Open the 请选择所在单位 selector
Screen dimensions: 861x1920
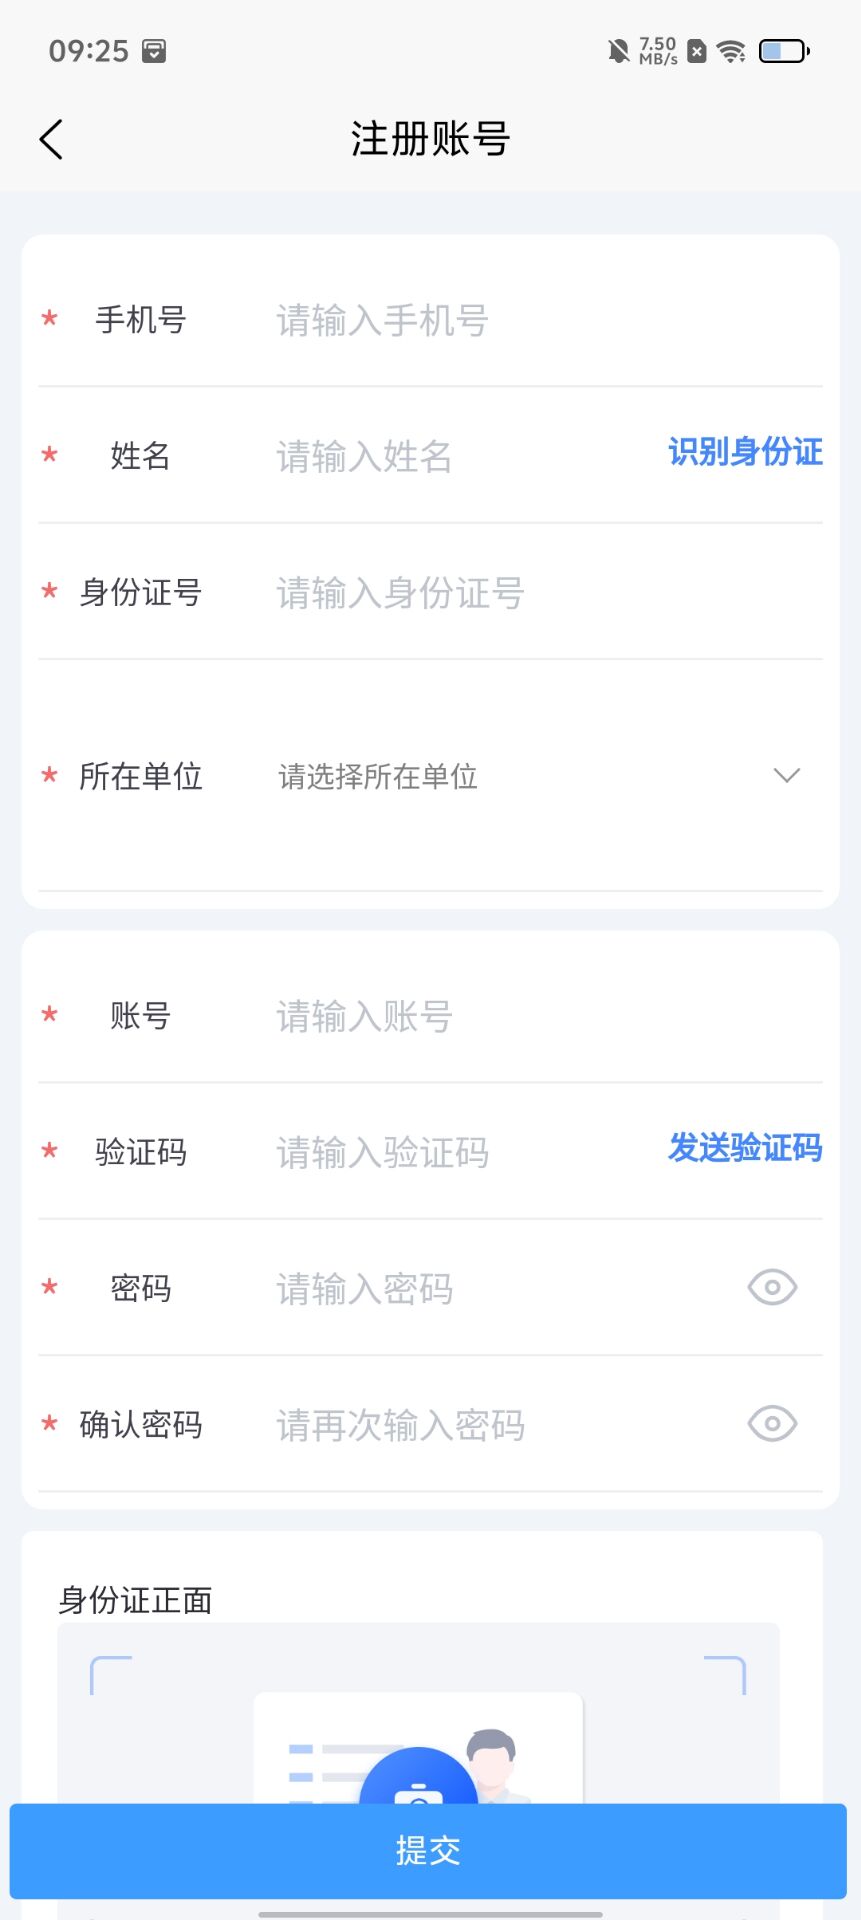pyautogui.click(x=378, y=777)
